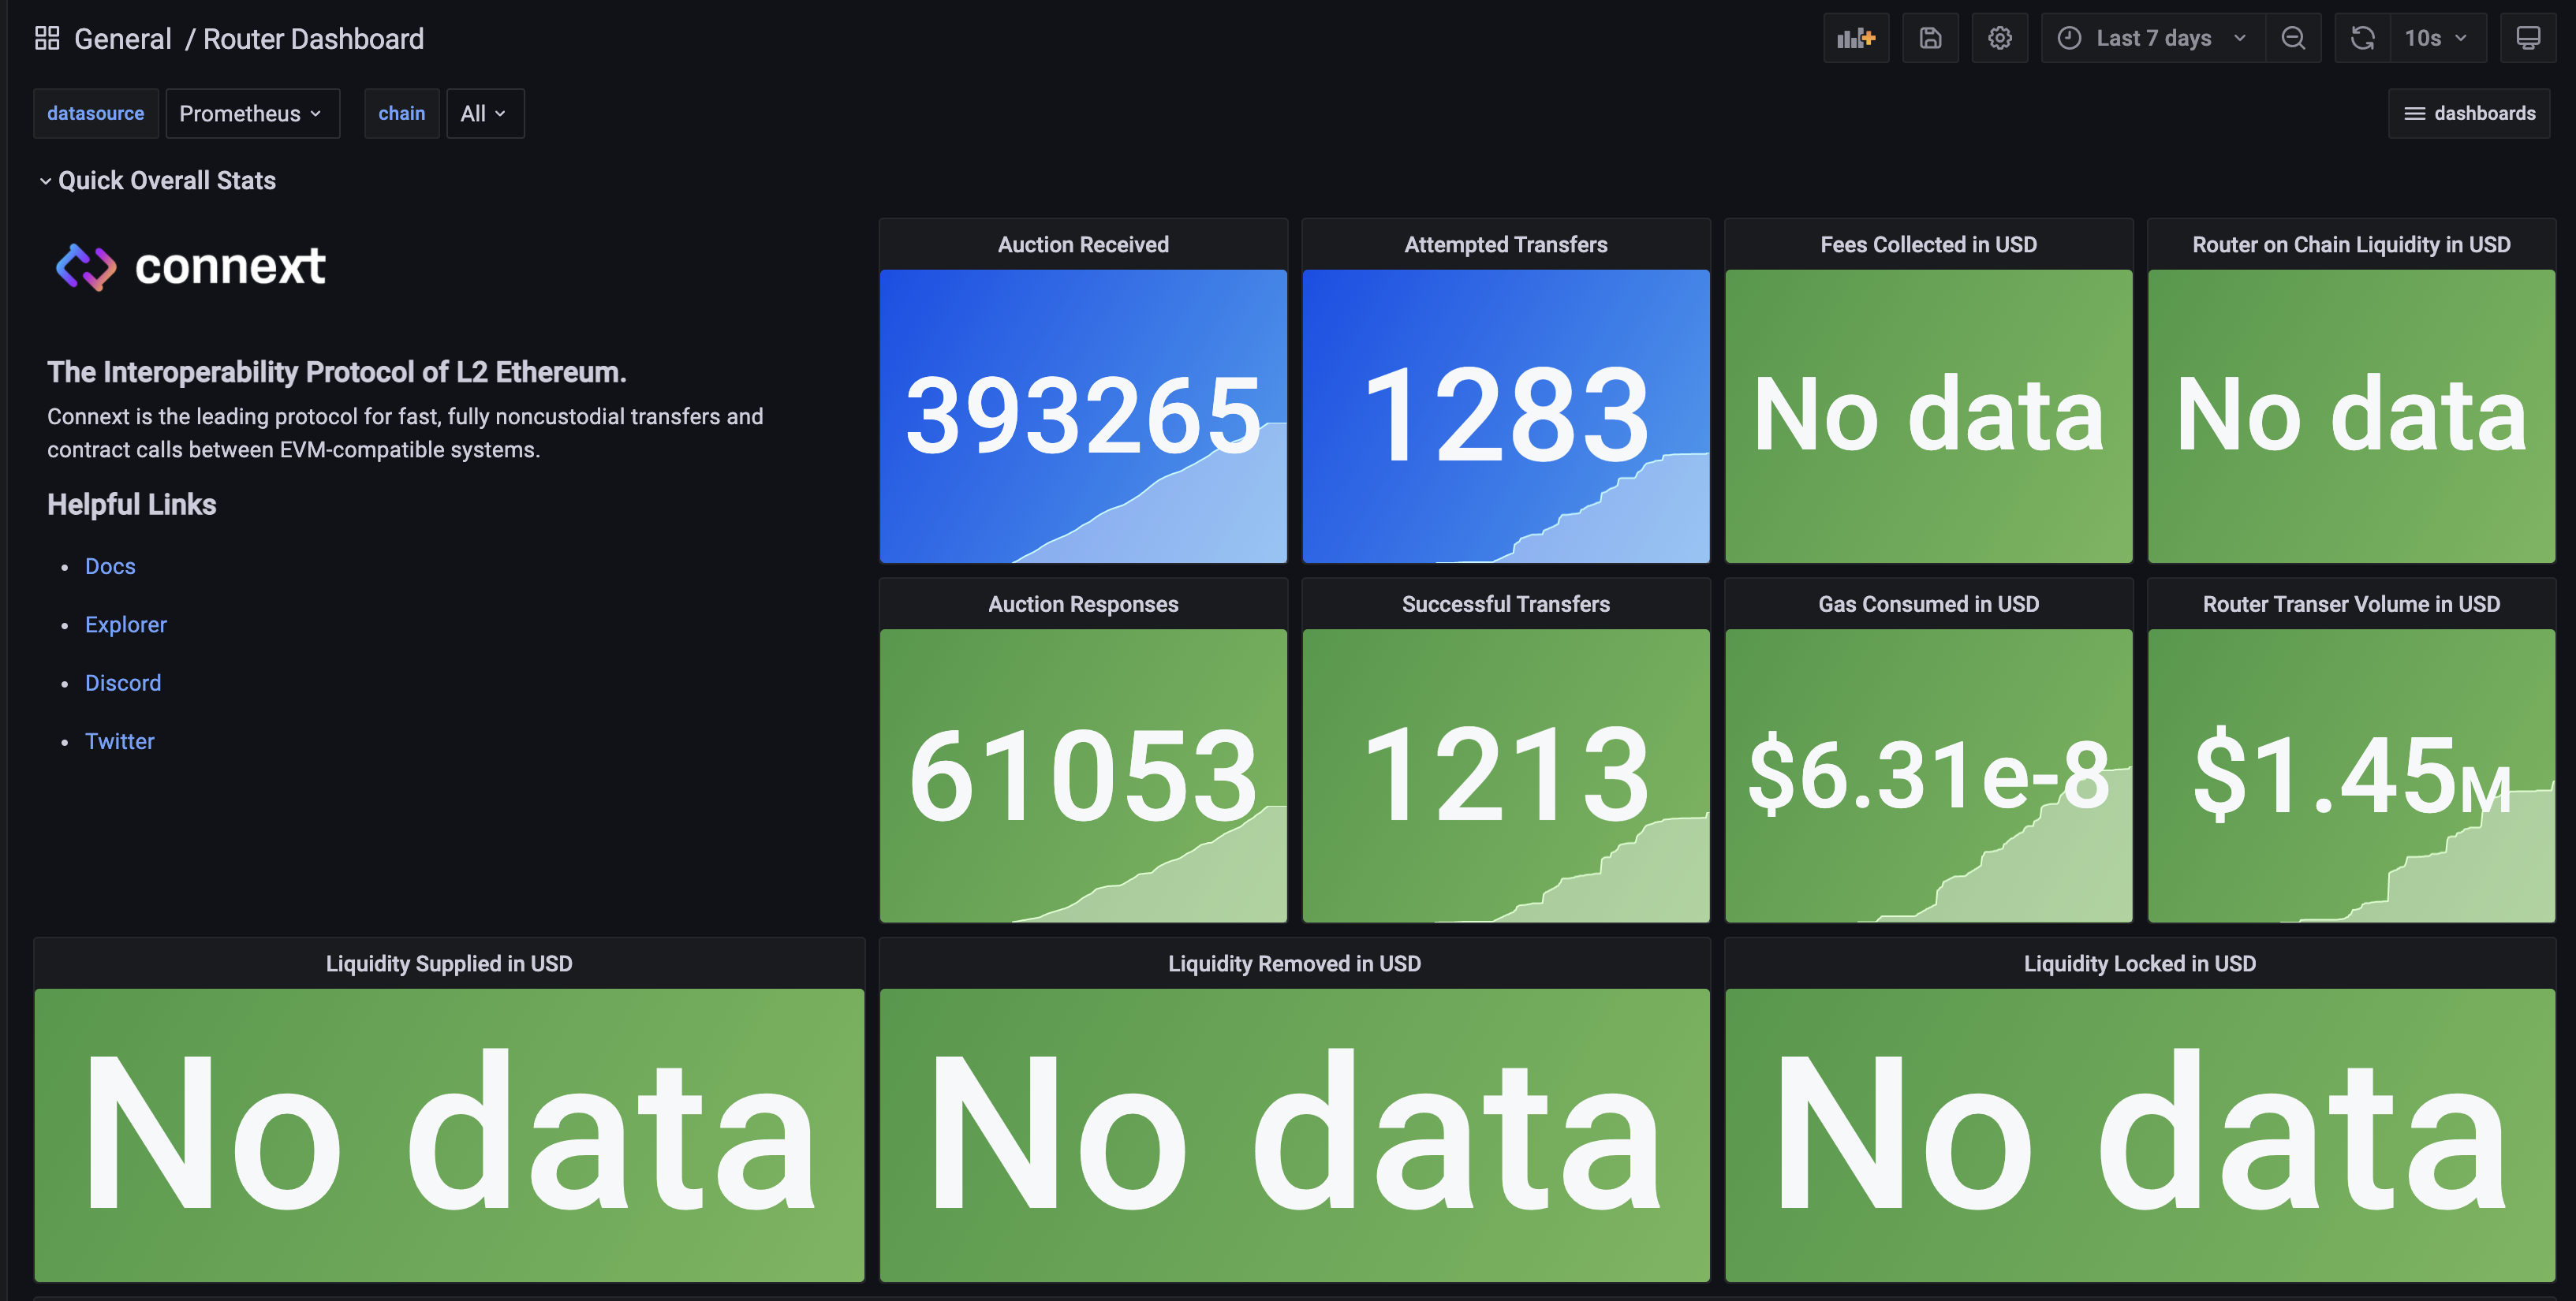Open the Discord link
The height and width of the screenshot is (1301, 2576).
click(123, 683)
